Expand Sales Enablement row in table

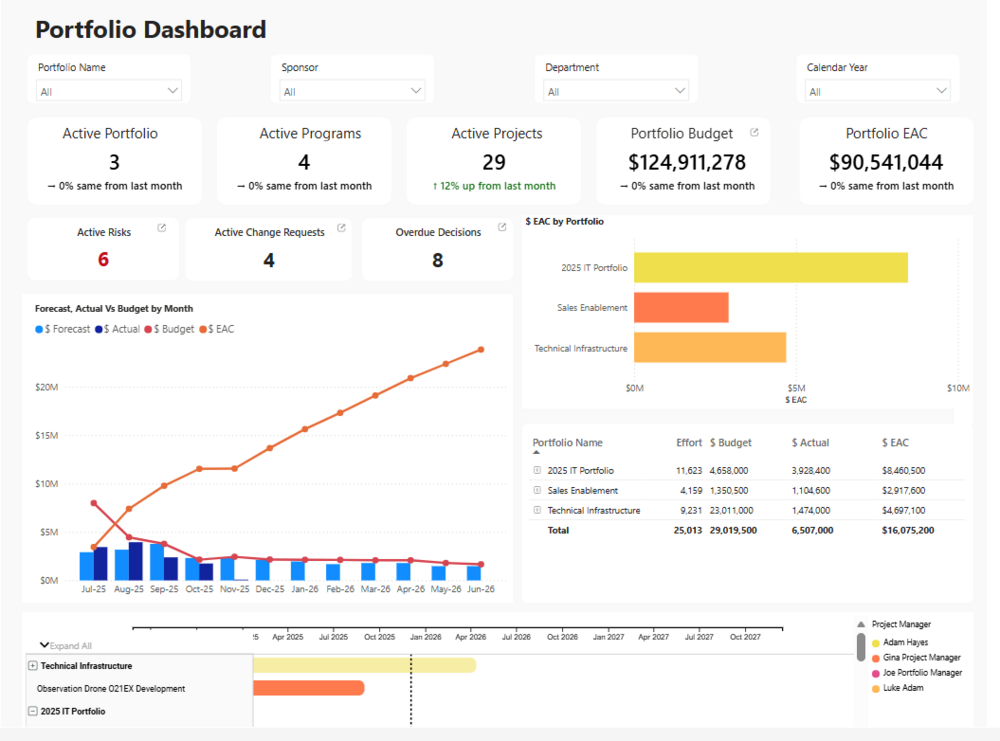point(537,490)
